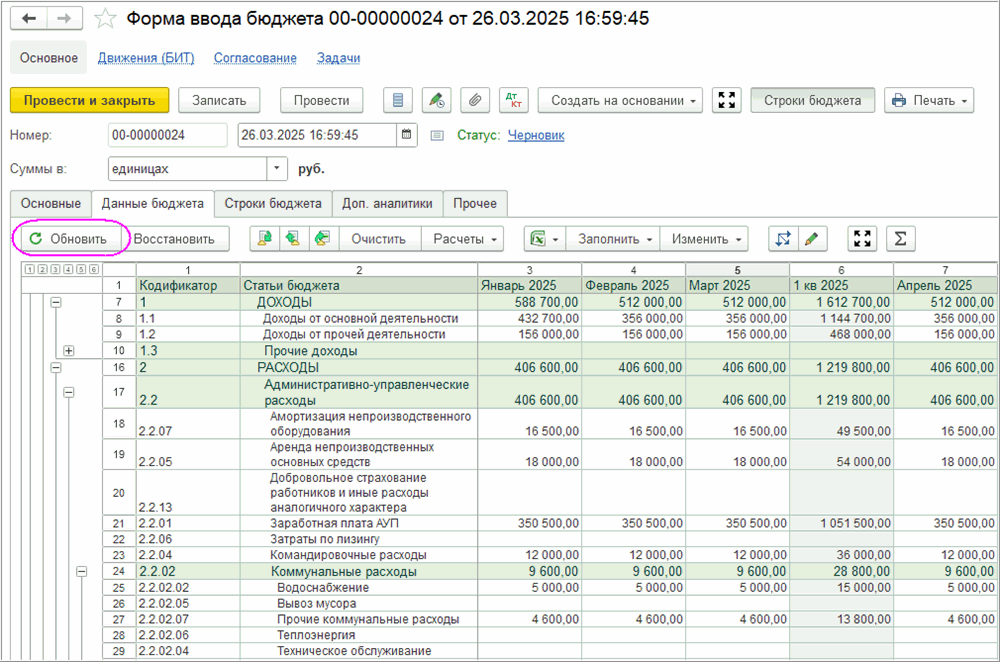Add document to favorites with star
This screenshot has height=662, width=1000.
(105, 19)
